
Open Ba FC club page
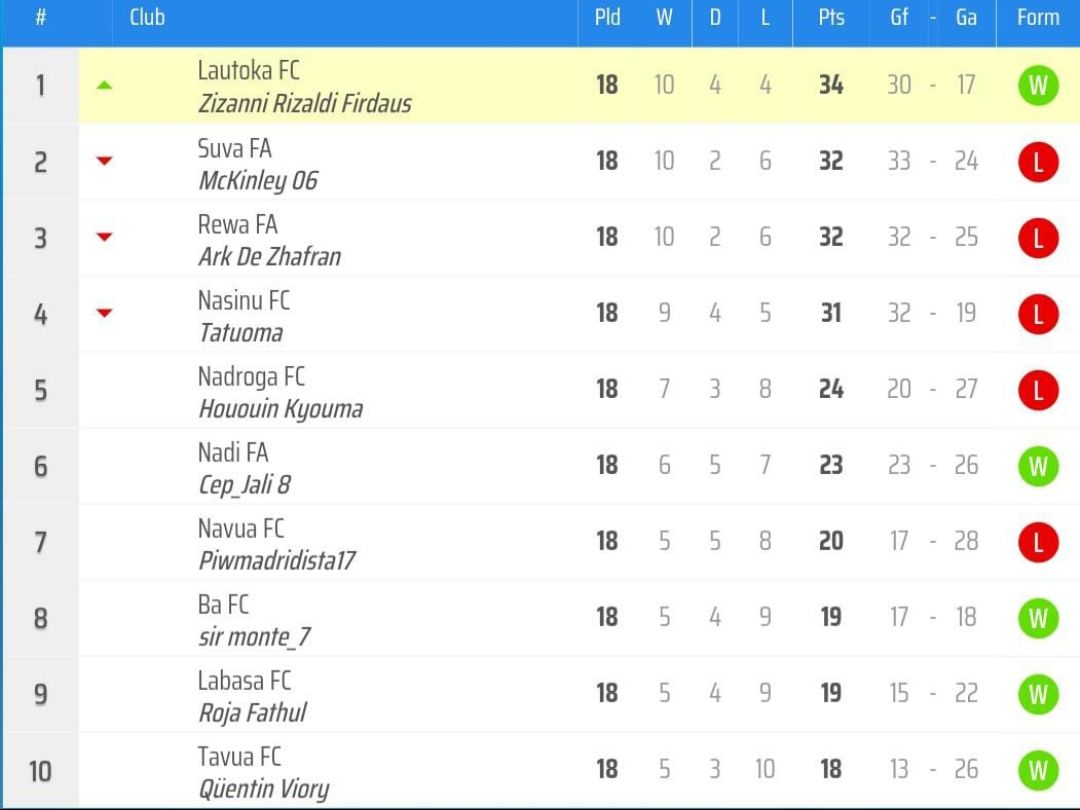pyautogui.click(x=223, y=604)
